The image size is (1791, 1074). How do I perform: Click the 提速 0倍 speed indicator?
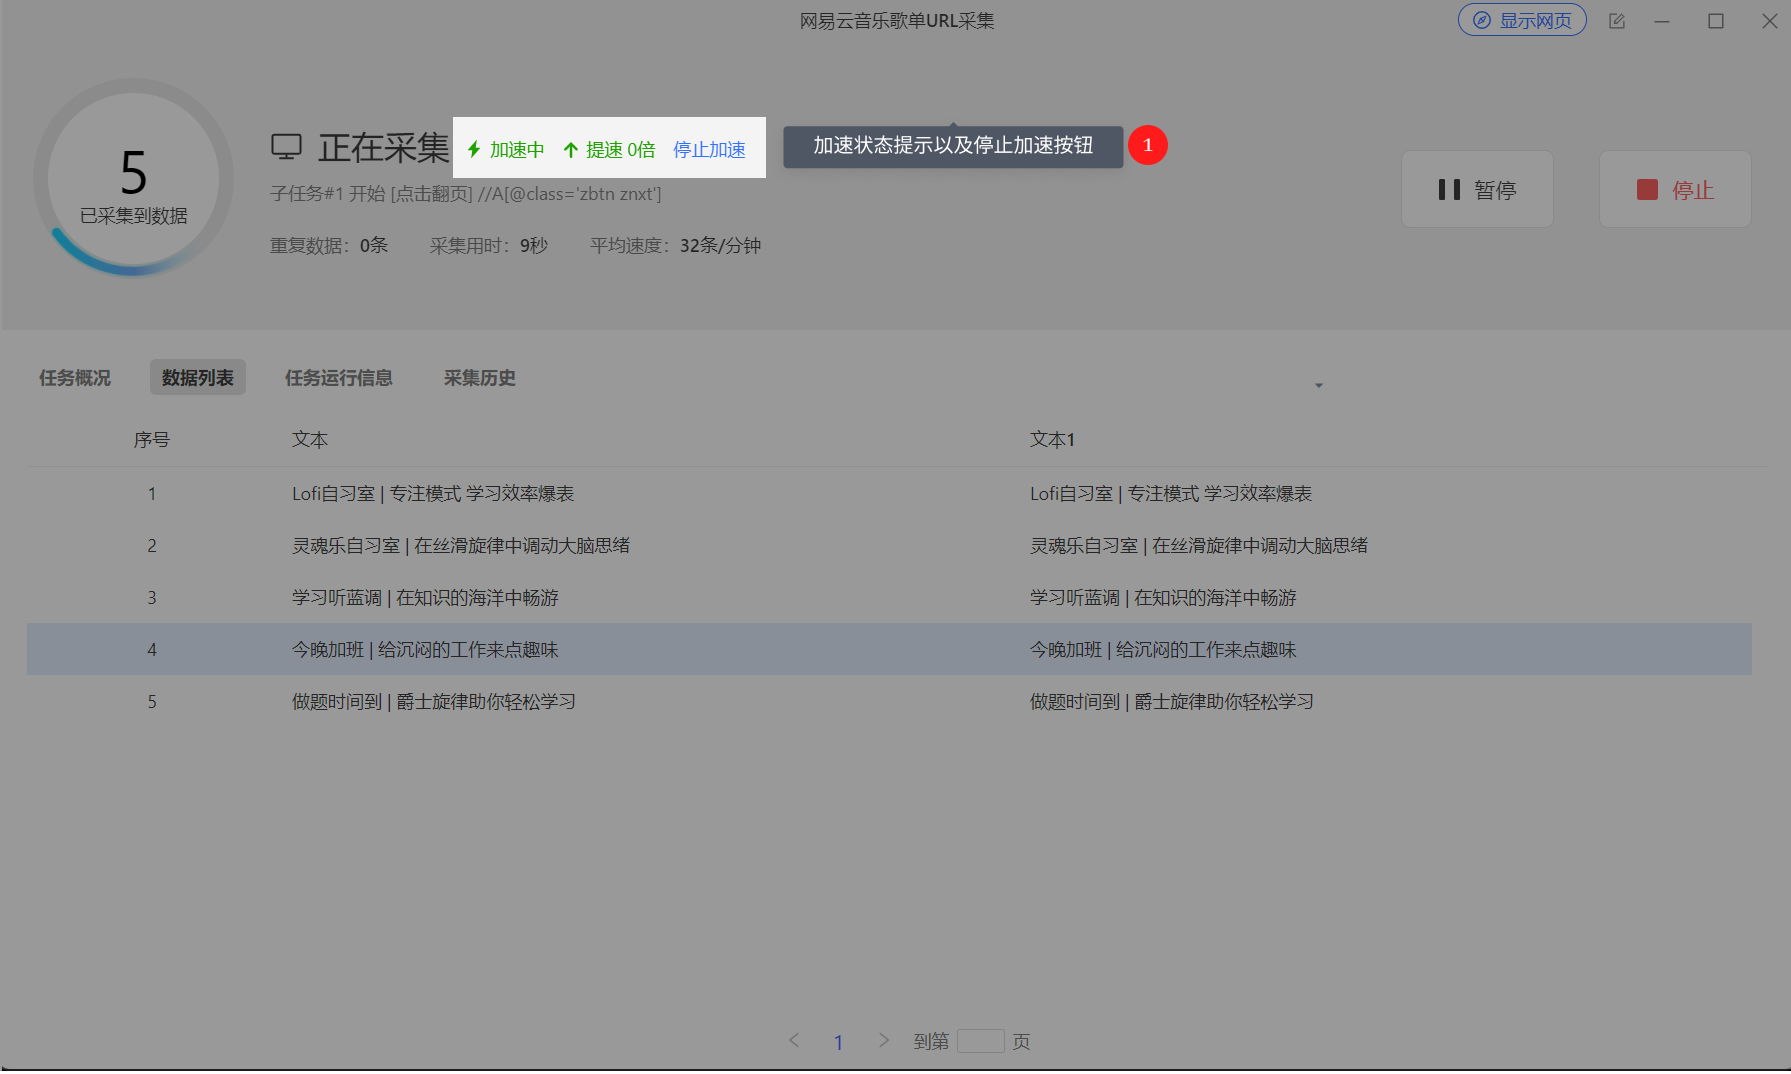point(609,149)
